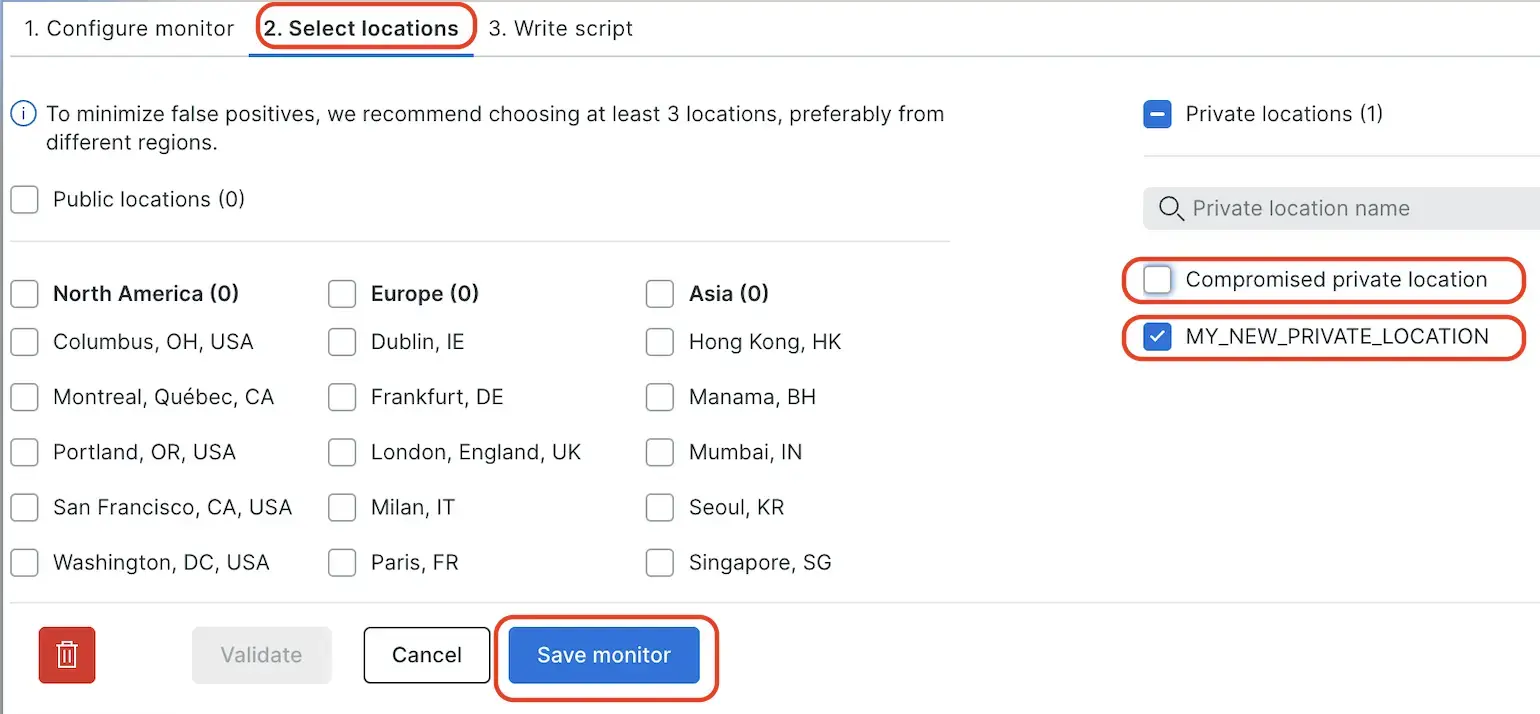Viewport: 1540px width, 714px height.
Task: Enable the Compromised private location checkbox
Action: (1157, 280)
